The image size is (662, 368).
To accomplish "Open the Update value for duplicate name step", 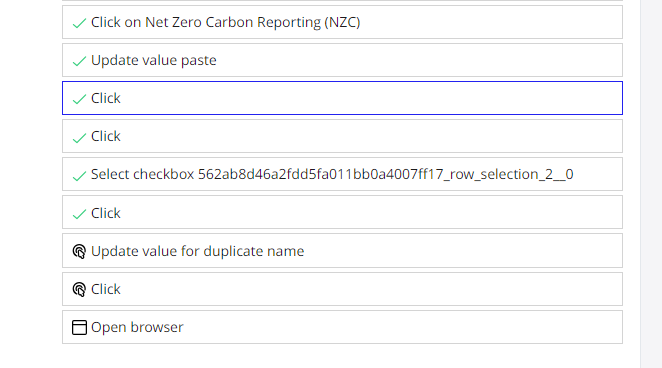I will tap(198, 251).
